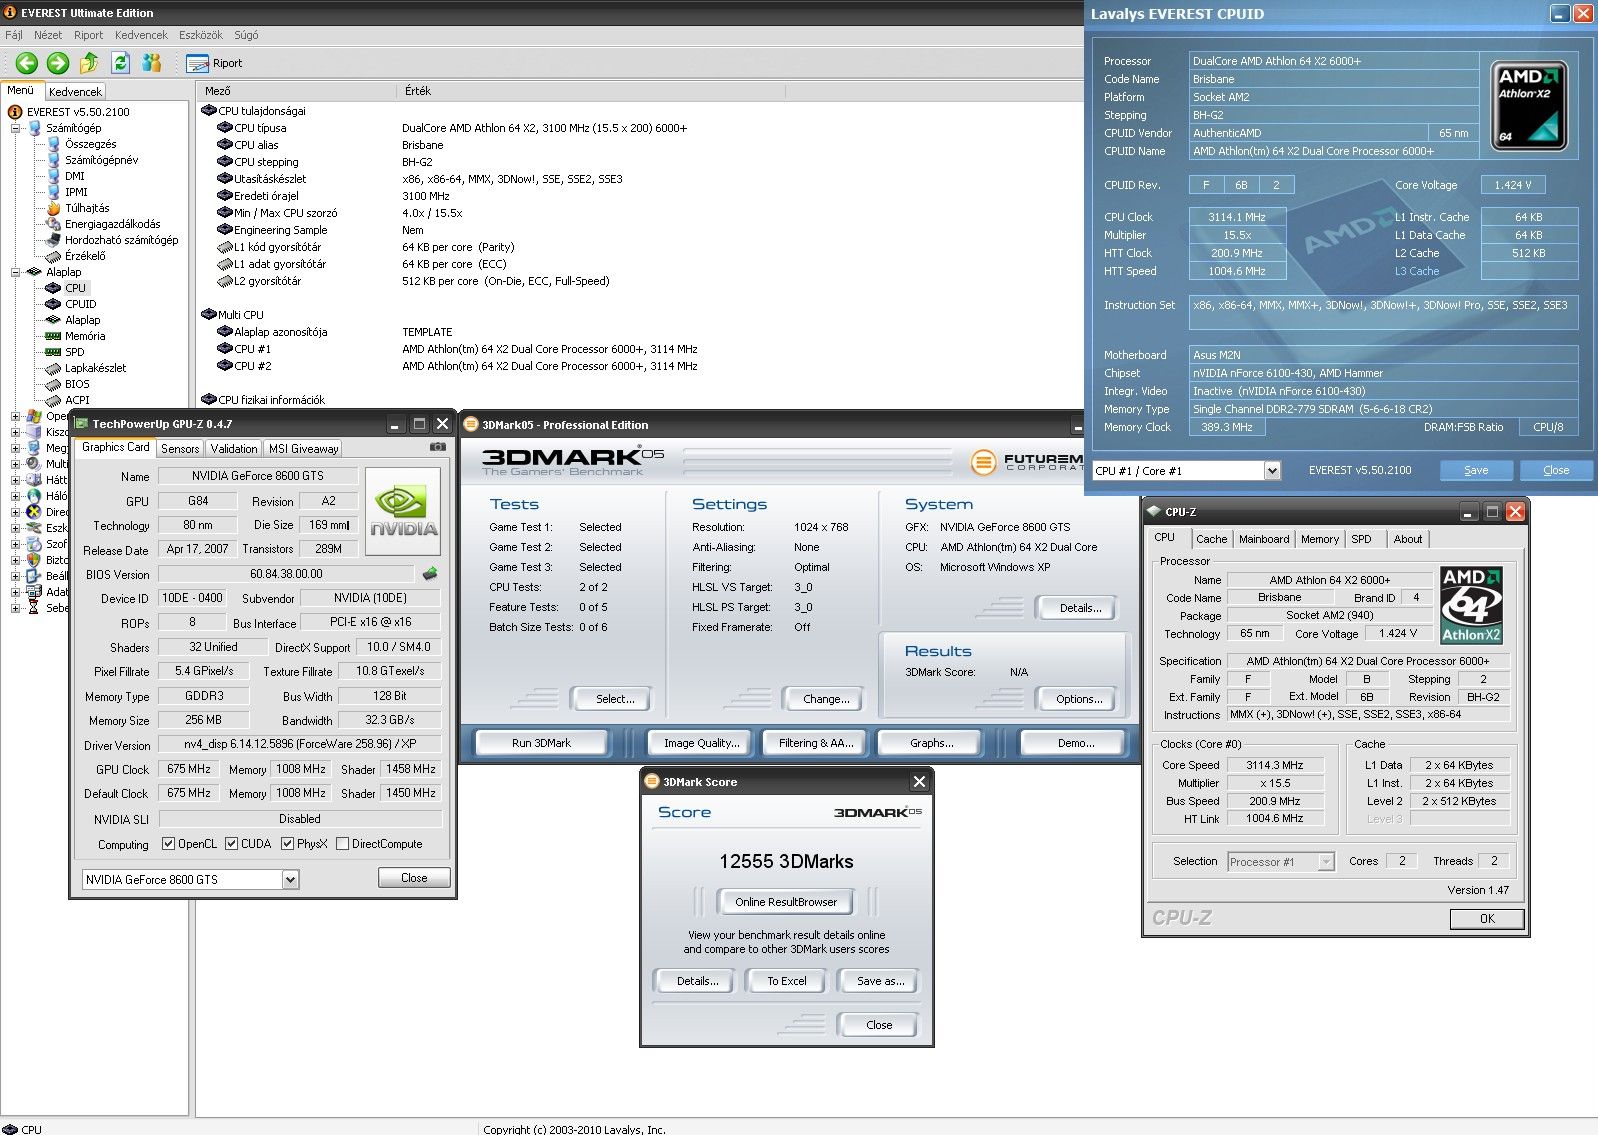Click Change... under Settings in 3DMark05

tap(826, 699)
